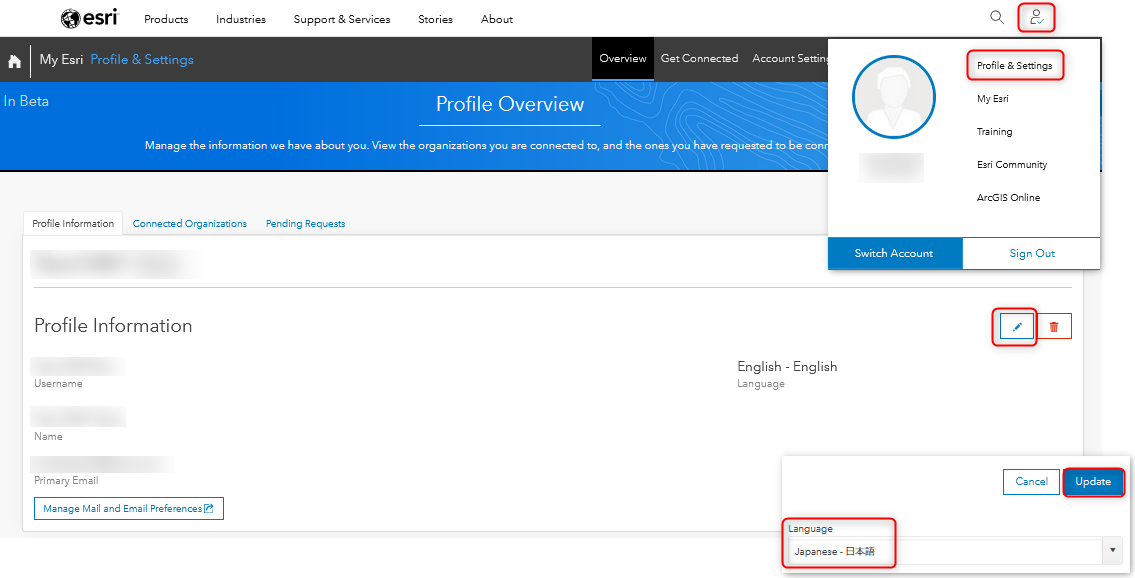Select the Profile Information tab
This screenshot has height=578, width=1135.
tap(73, 224)
